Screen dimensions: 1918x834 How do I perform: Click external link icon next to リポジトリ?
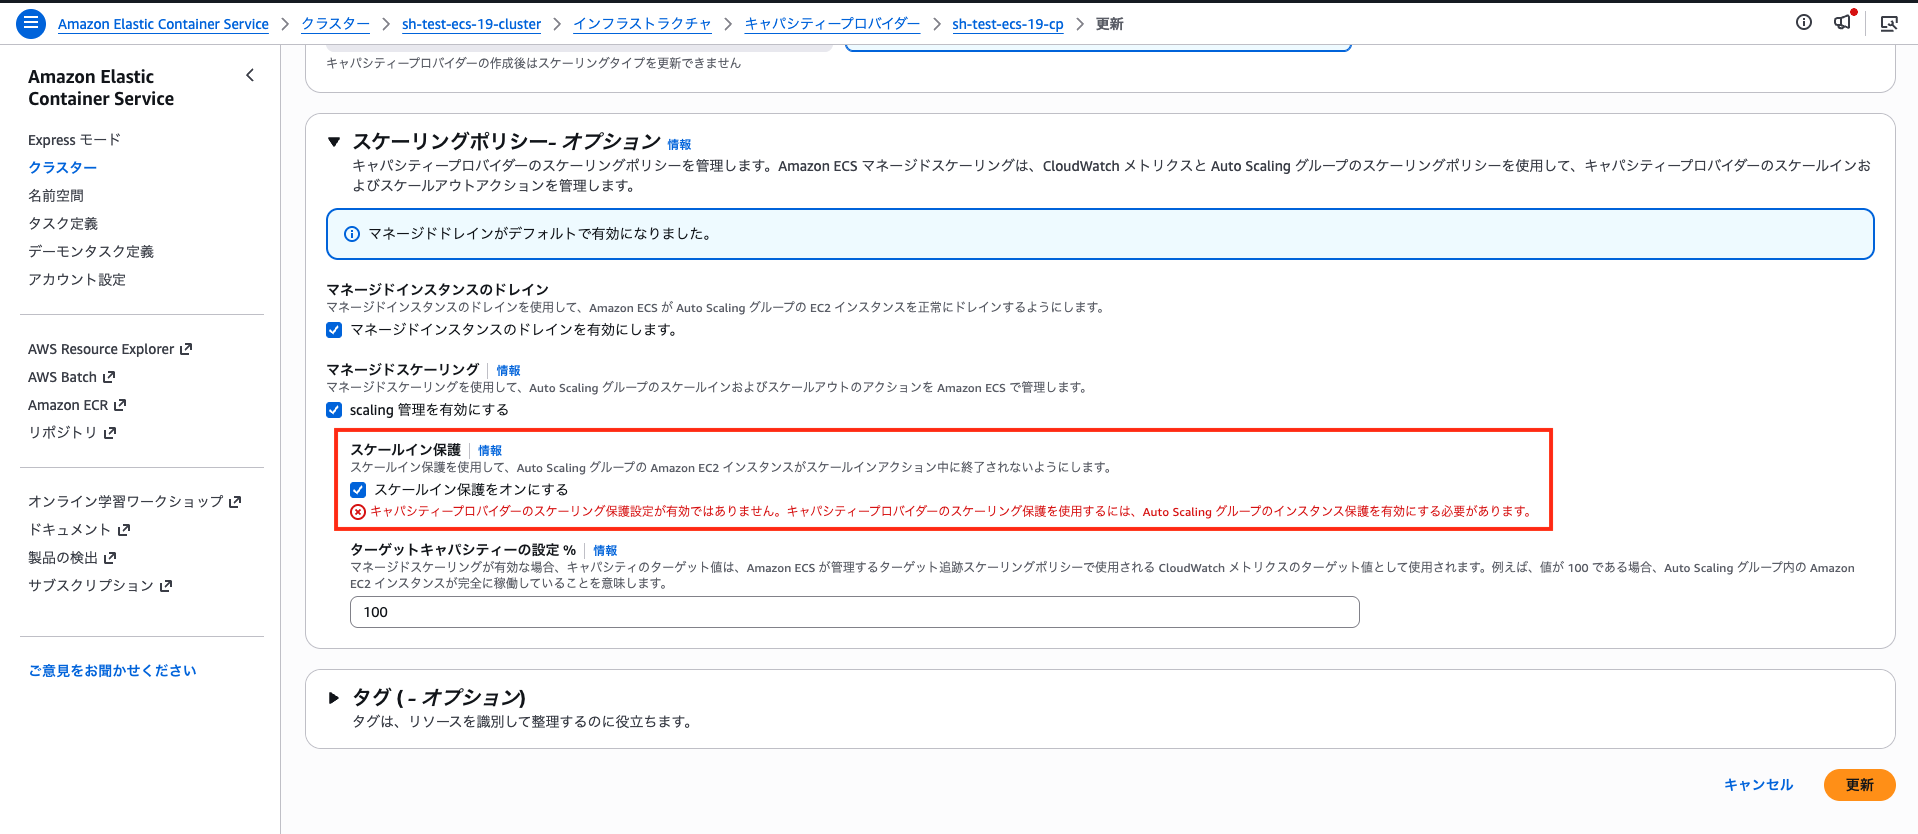[x=110, y=433]
